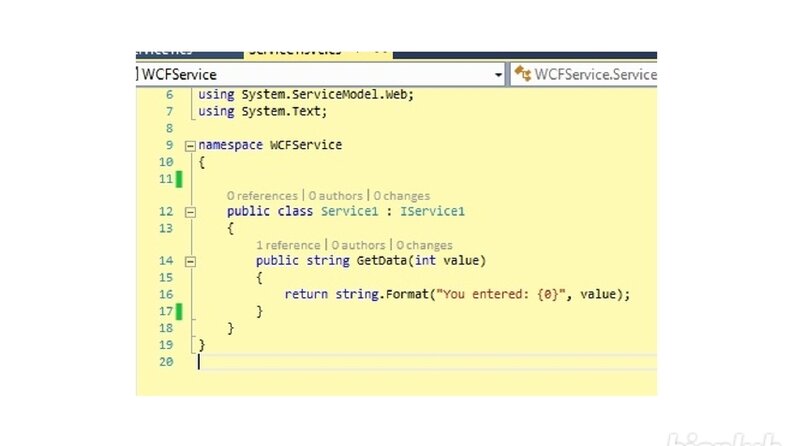
Task: Collapse the namespace WCFService block
Action: (190, 146)
